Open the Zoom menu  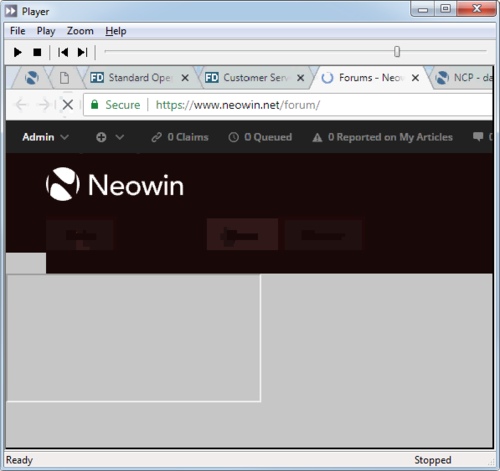(x=80, y=31)
